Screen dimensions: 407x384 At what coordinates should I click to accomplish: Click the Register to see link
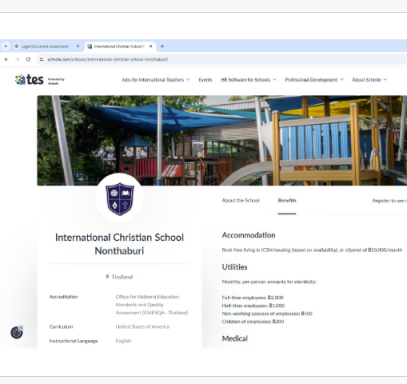point(389,201)
